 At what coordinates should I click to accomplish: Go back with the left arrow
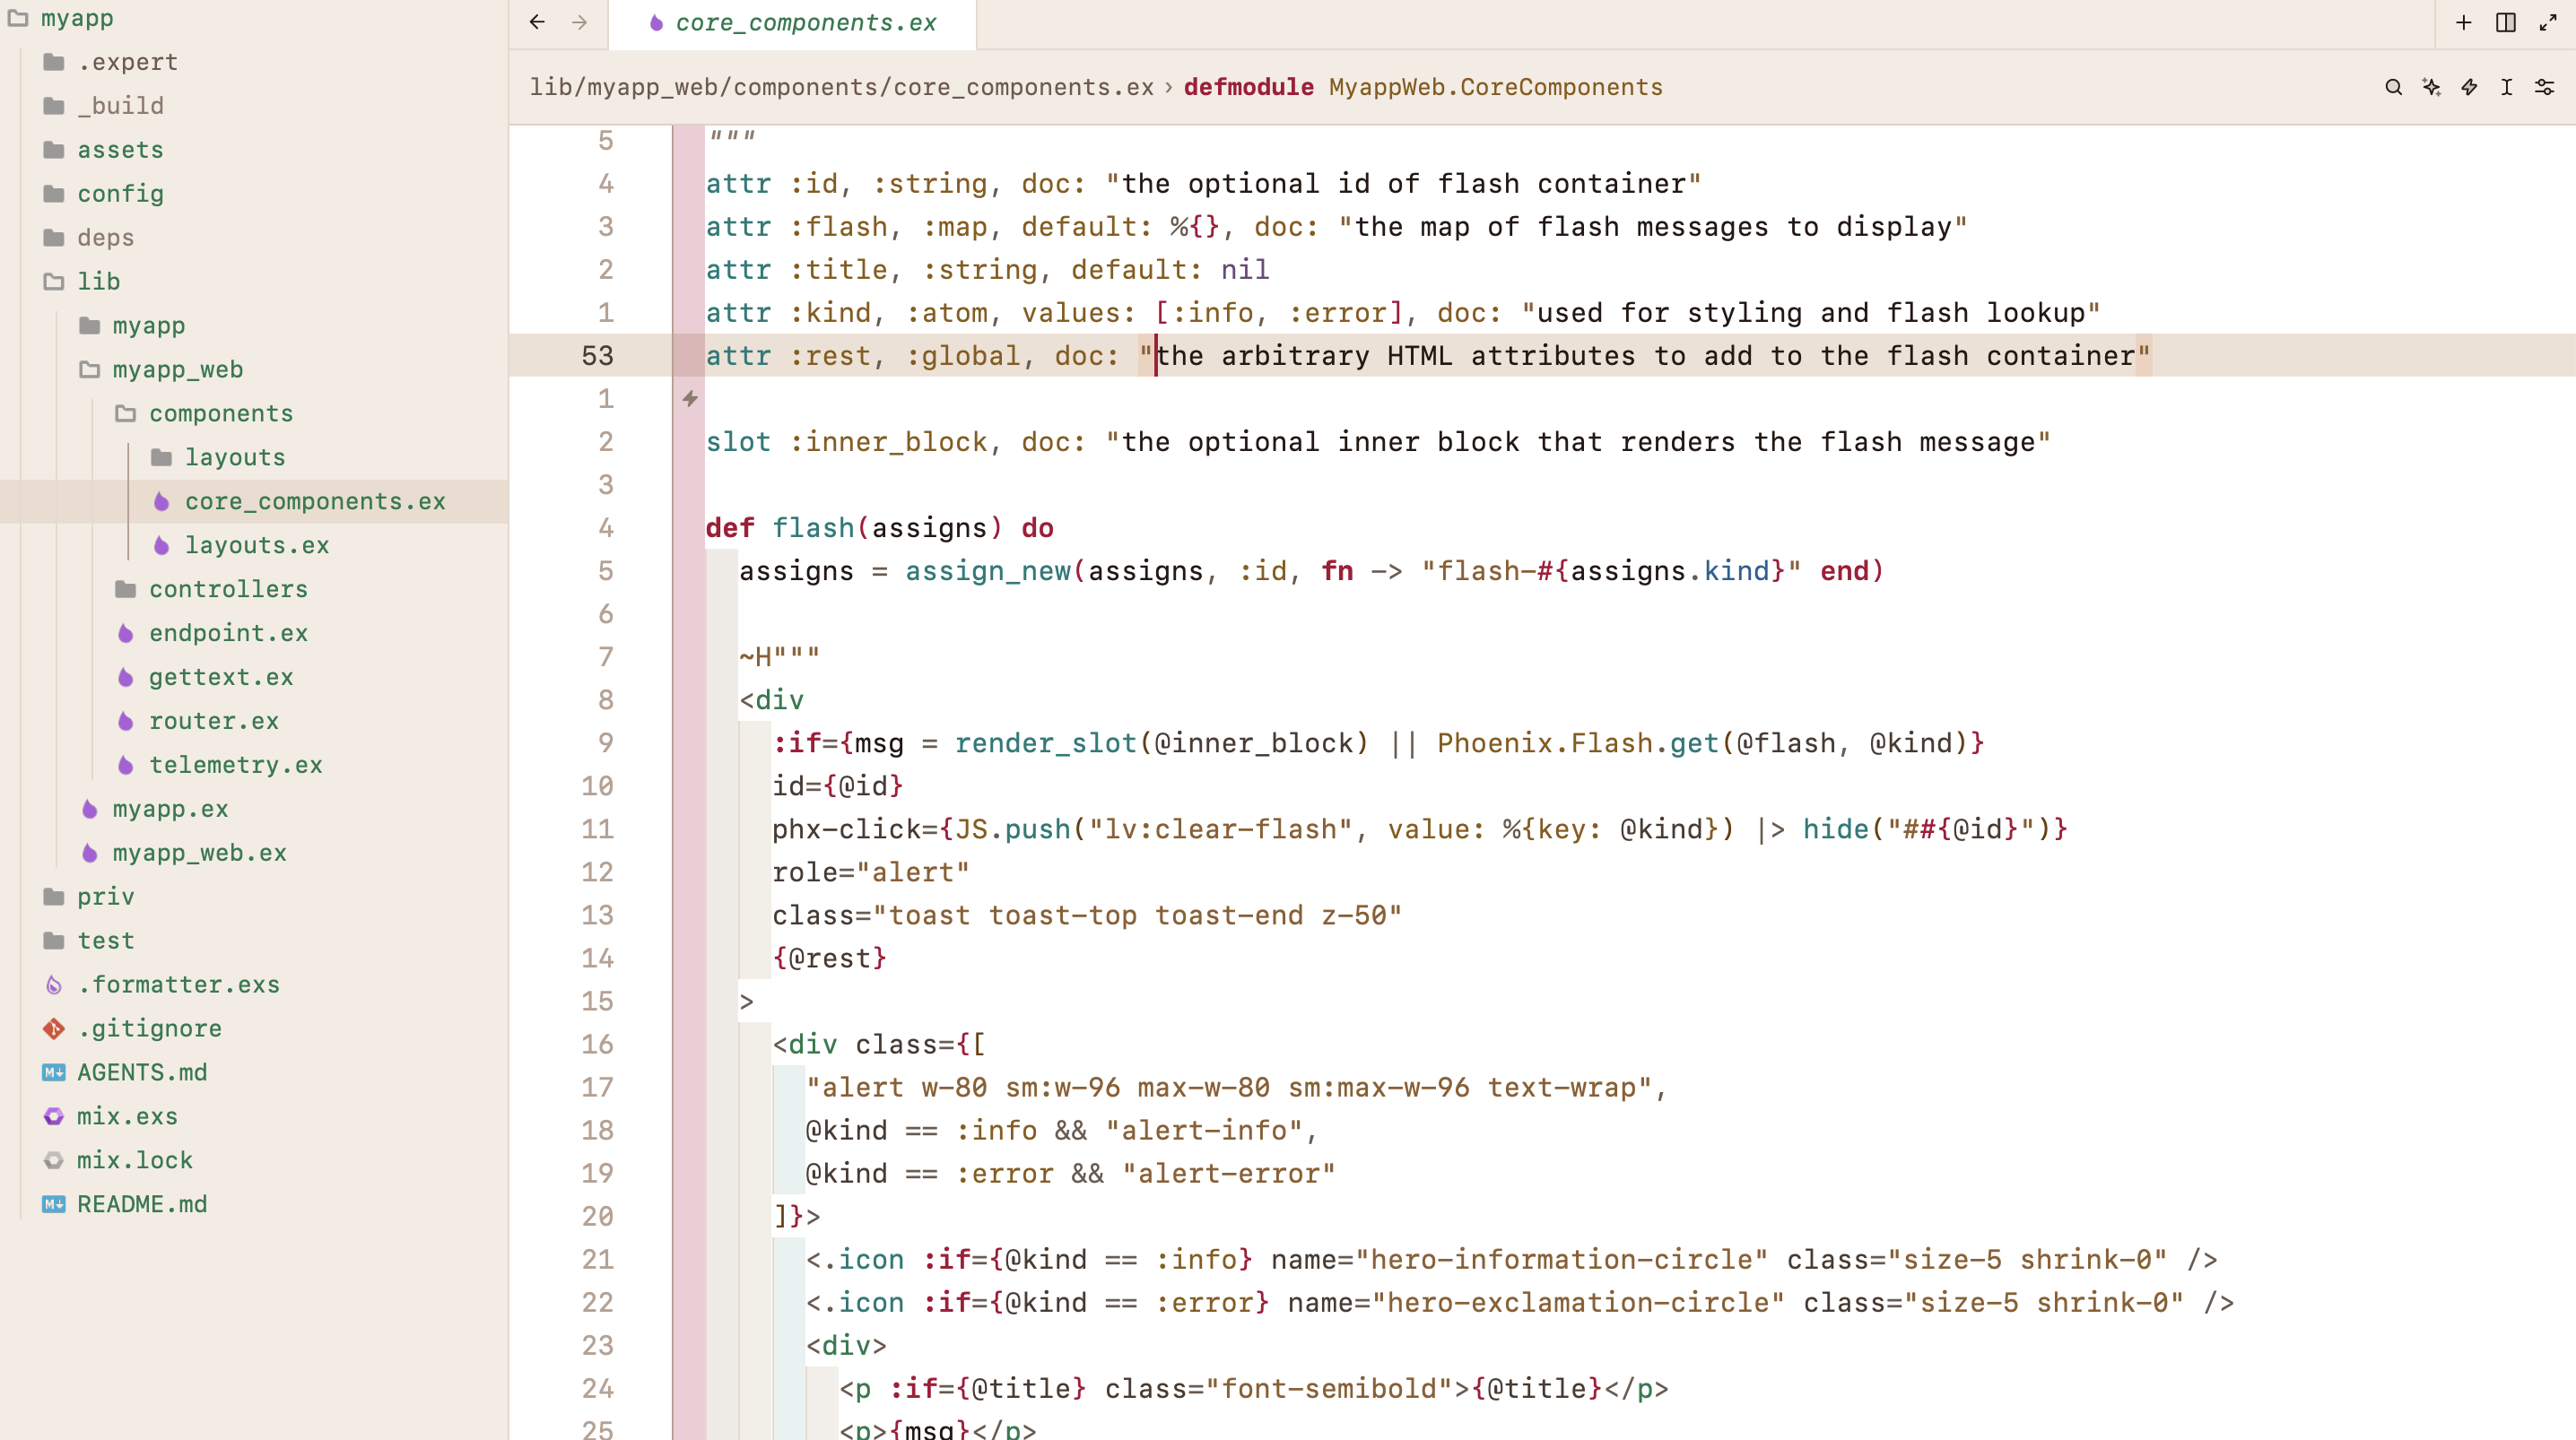537,22
